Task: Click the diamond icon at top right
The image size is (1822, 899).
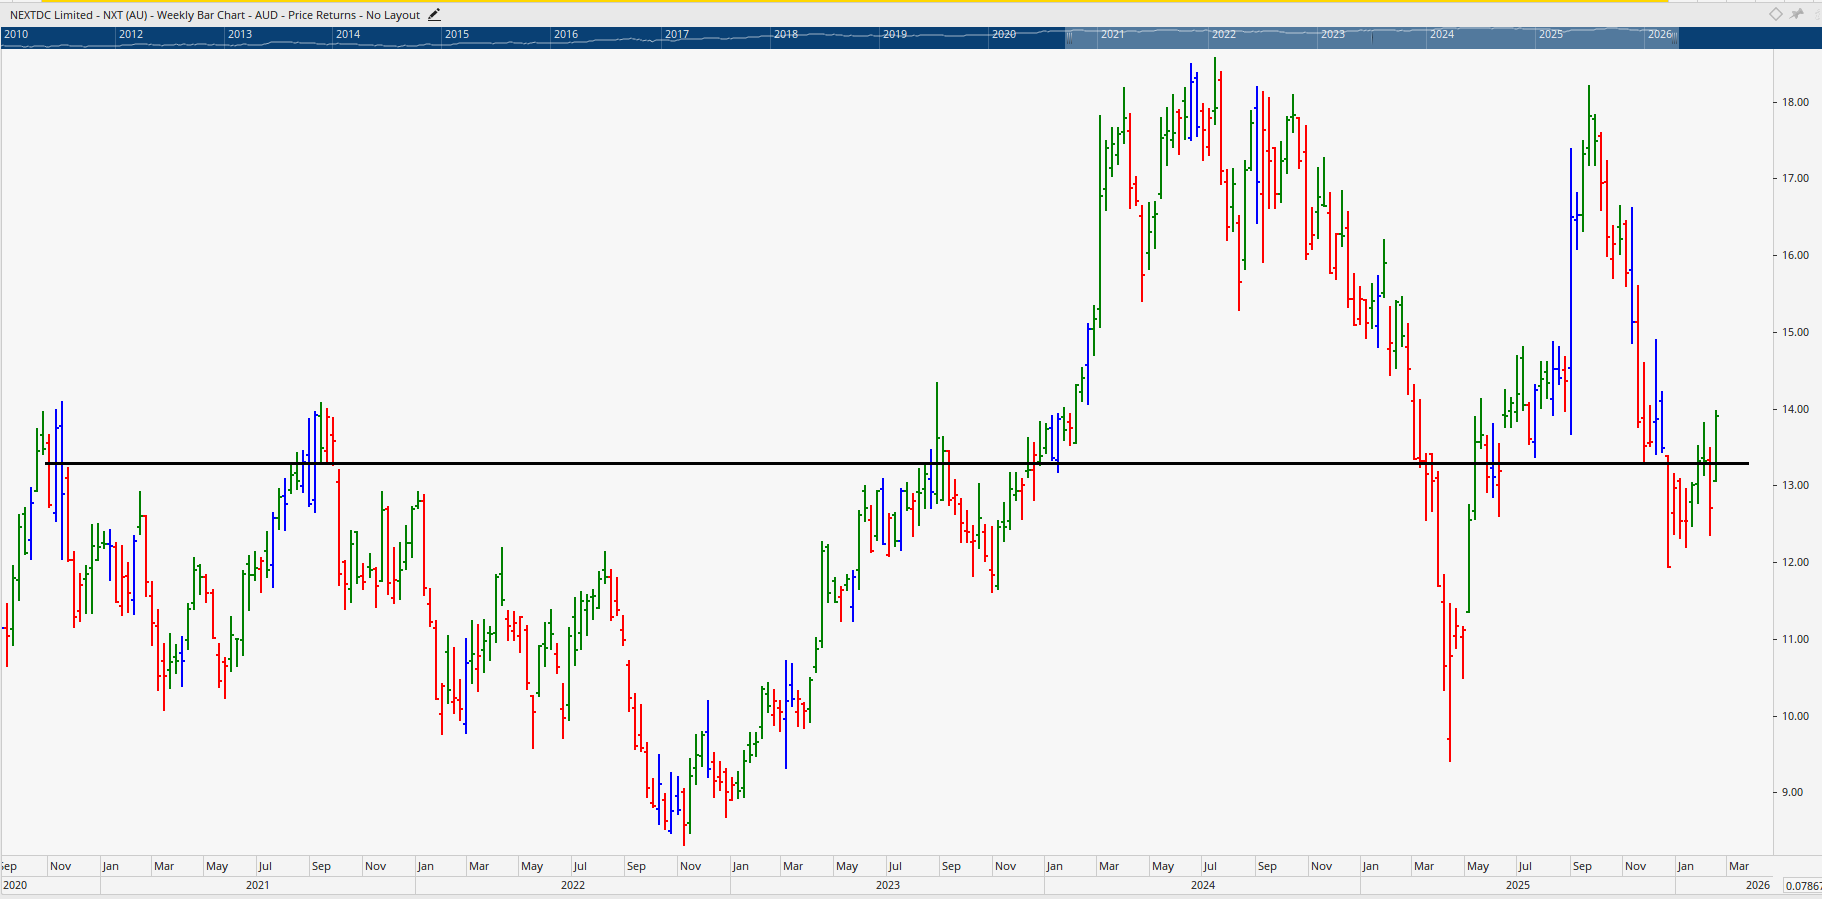Action: click(1776, 14)
